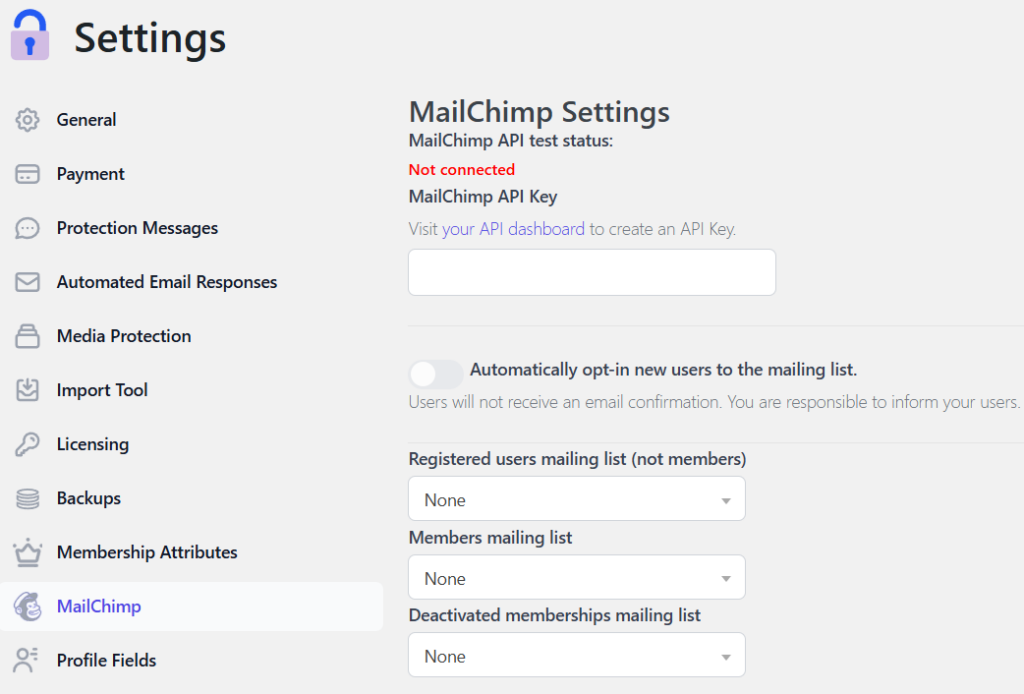Click the Automated Email Responses envelope icon
This screenshot has width=1024, height=694.
27,282
